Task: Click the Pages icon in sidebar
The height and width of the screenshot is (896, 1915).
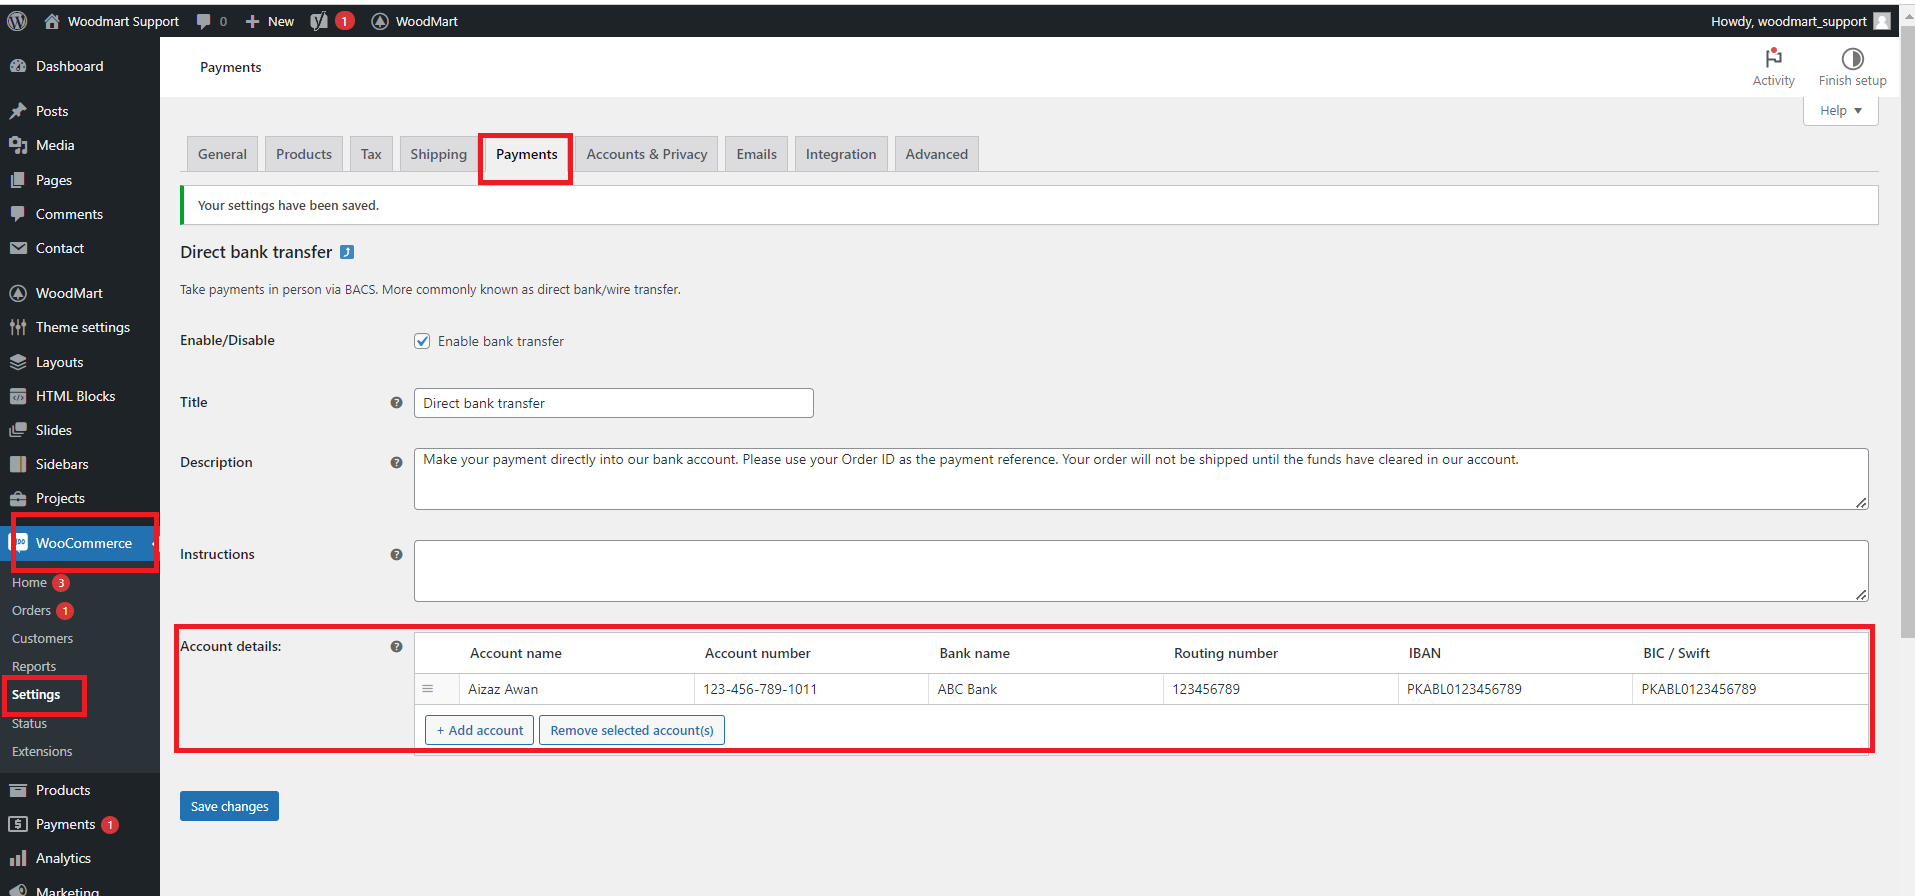Action: coord(18,180)
